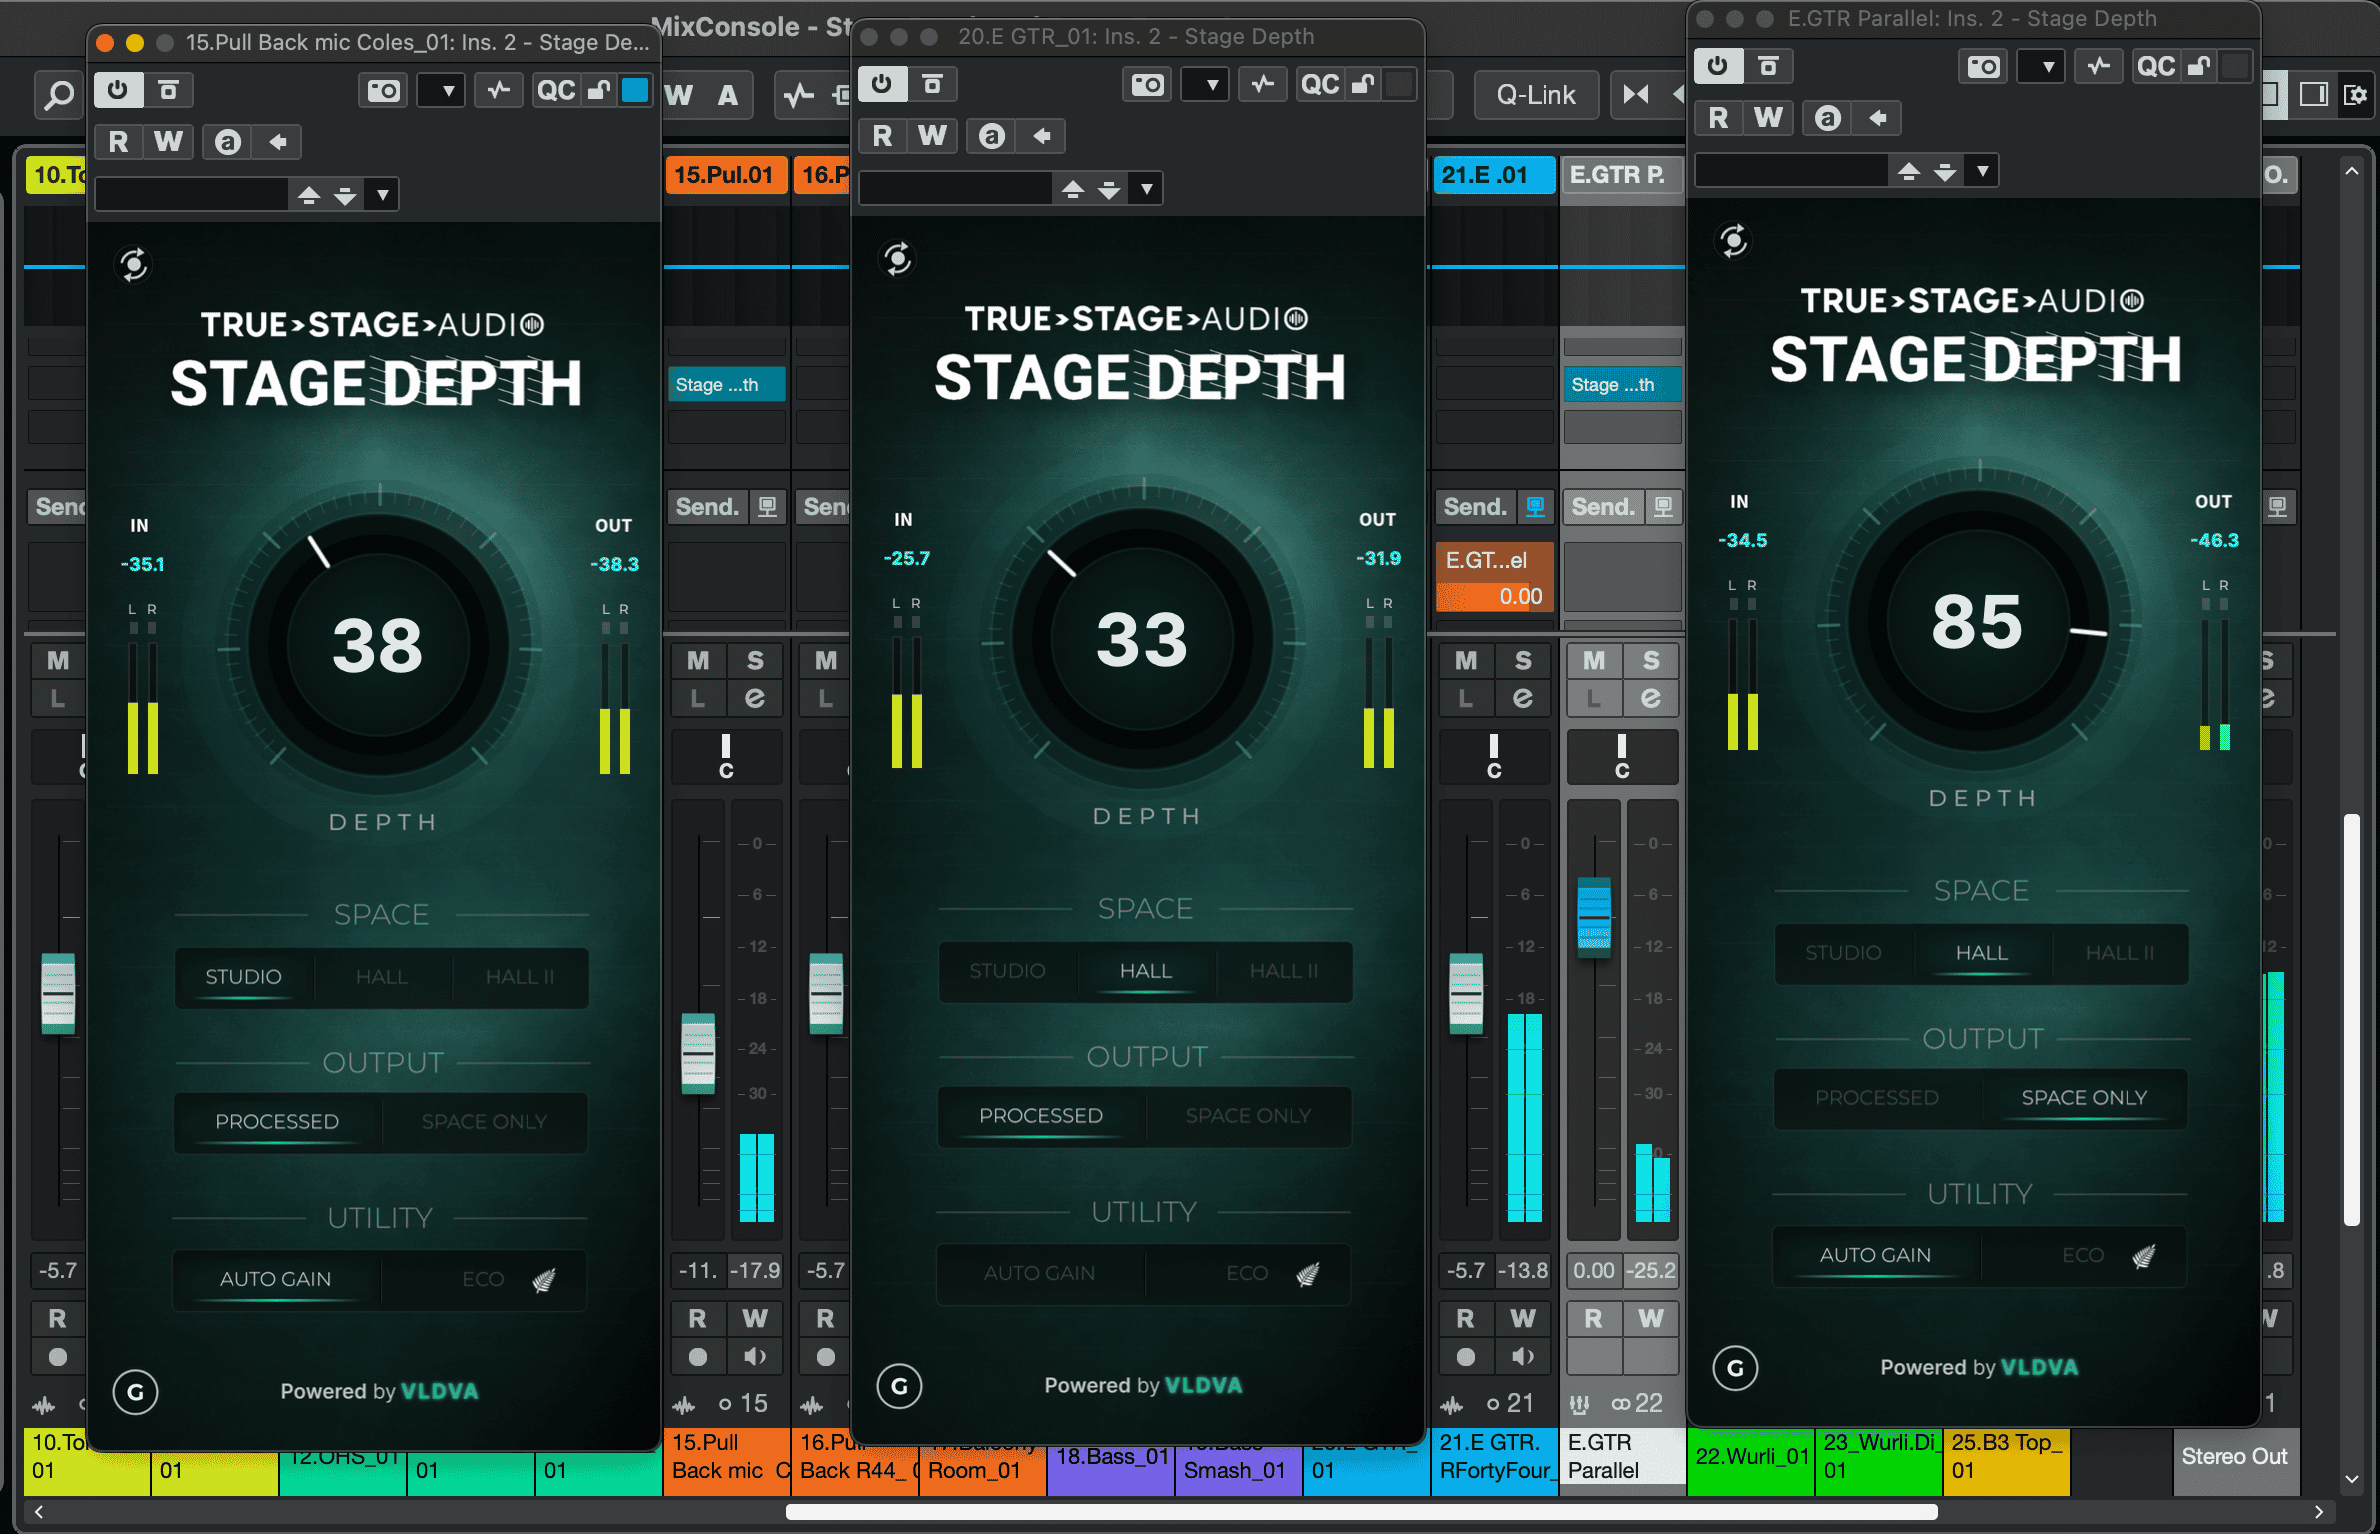Open Sends routing icon on 21.E channel

(x=1534, y=507)
